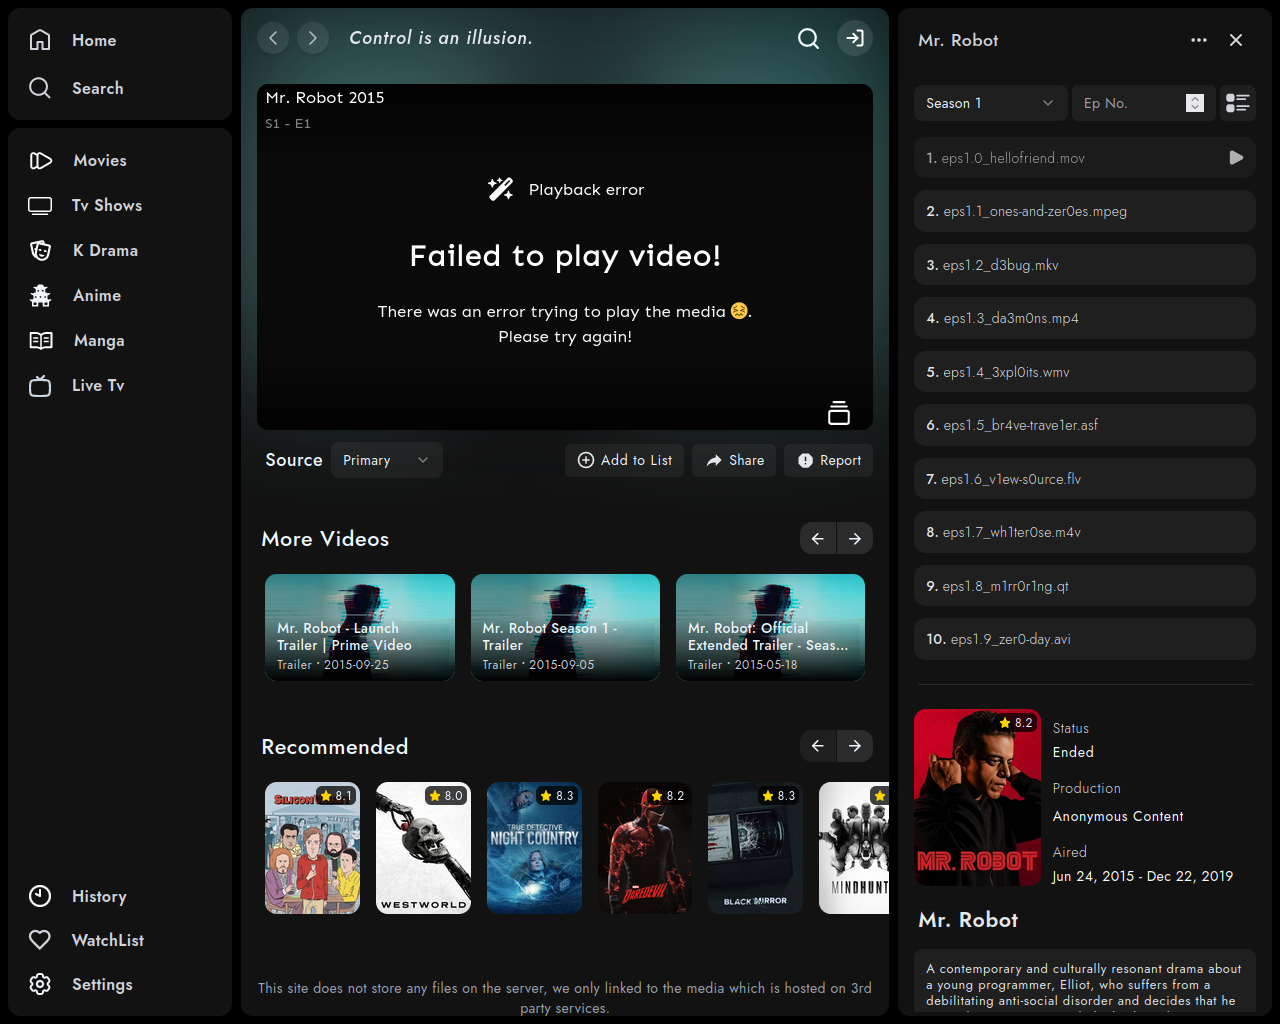Image resolution: width=1280 pixels, height=1024 pixels.
Task: Open the Manga section
Action: click(78, 340)
